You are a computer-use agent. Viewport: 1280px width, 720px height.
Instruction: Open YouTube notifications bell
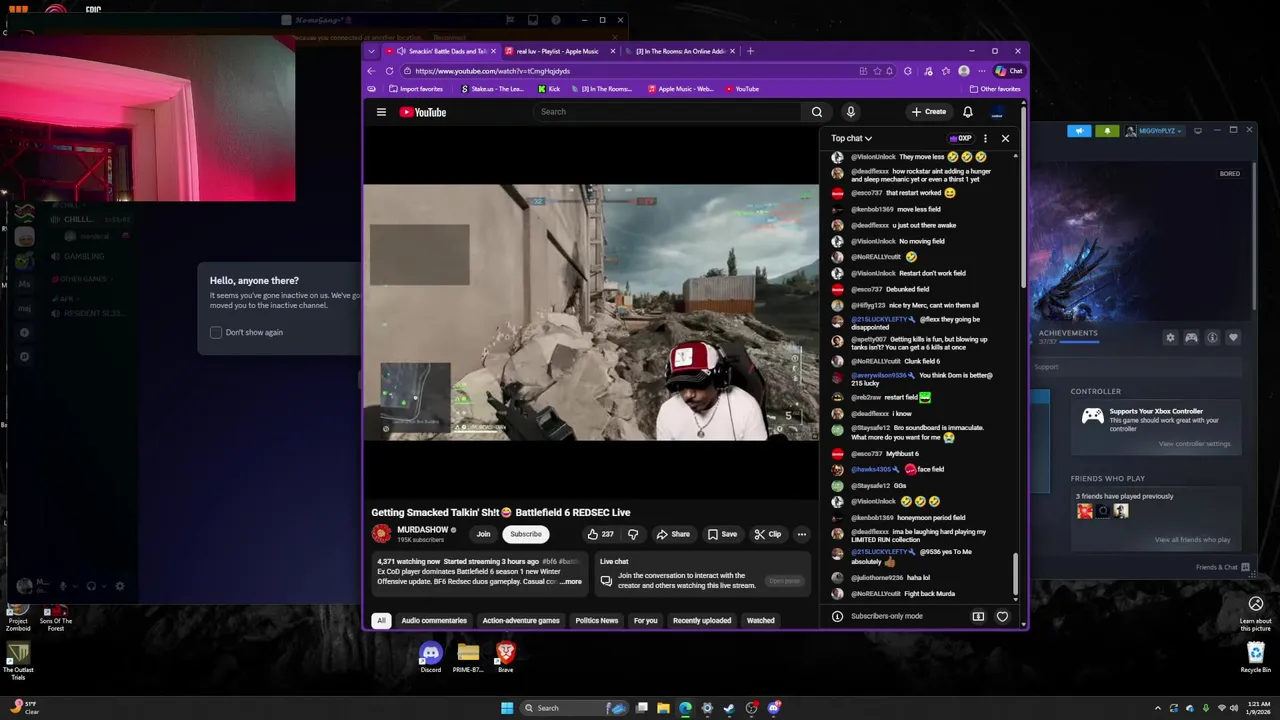point(968,112)
